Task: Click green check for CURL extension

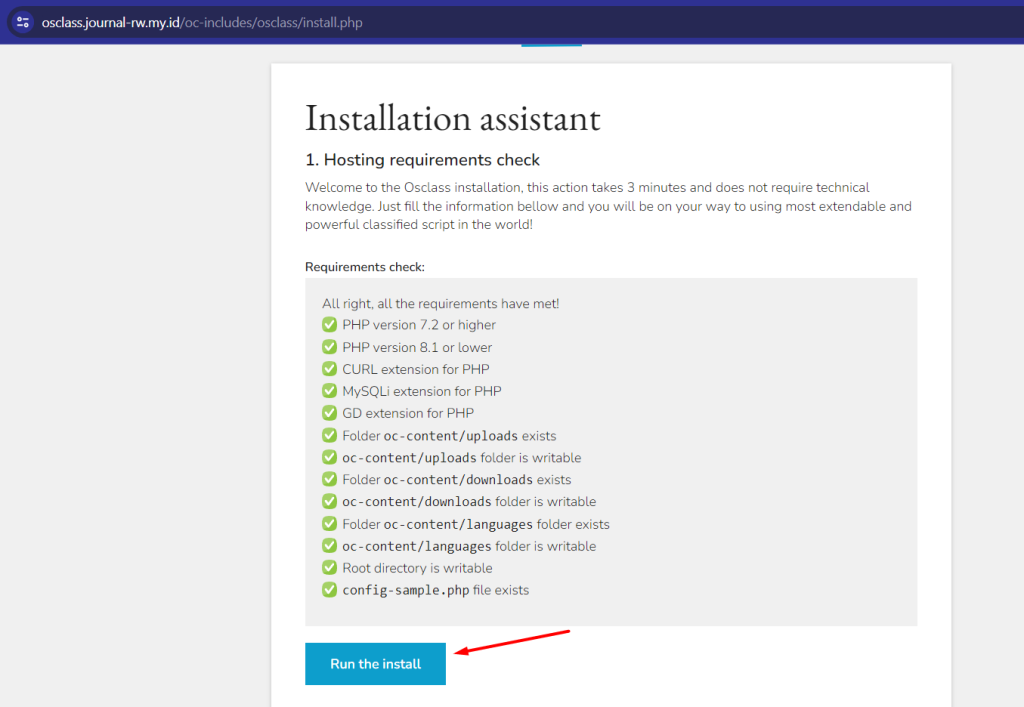Action: 329,369
